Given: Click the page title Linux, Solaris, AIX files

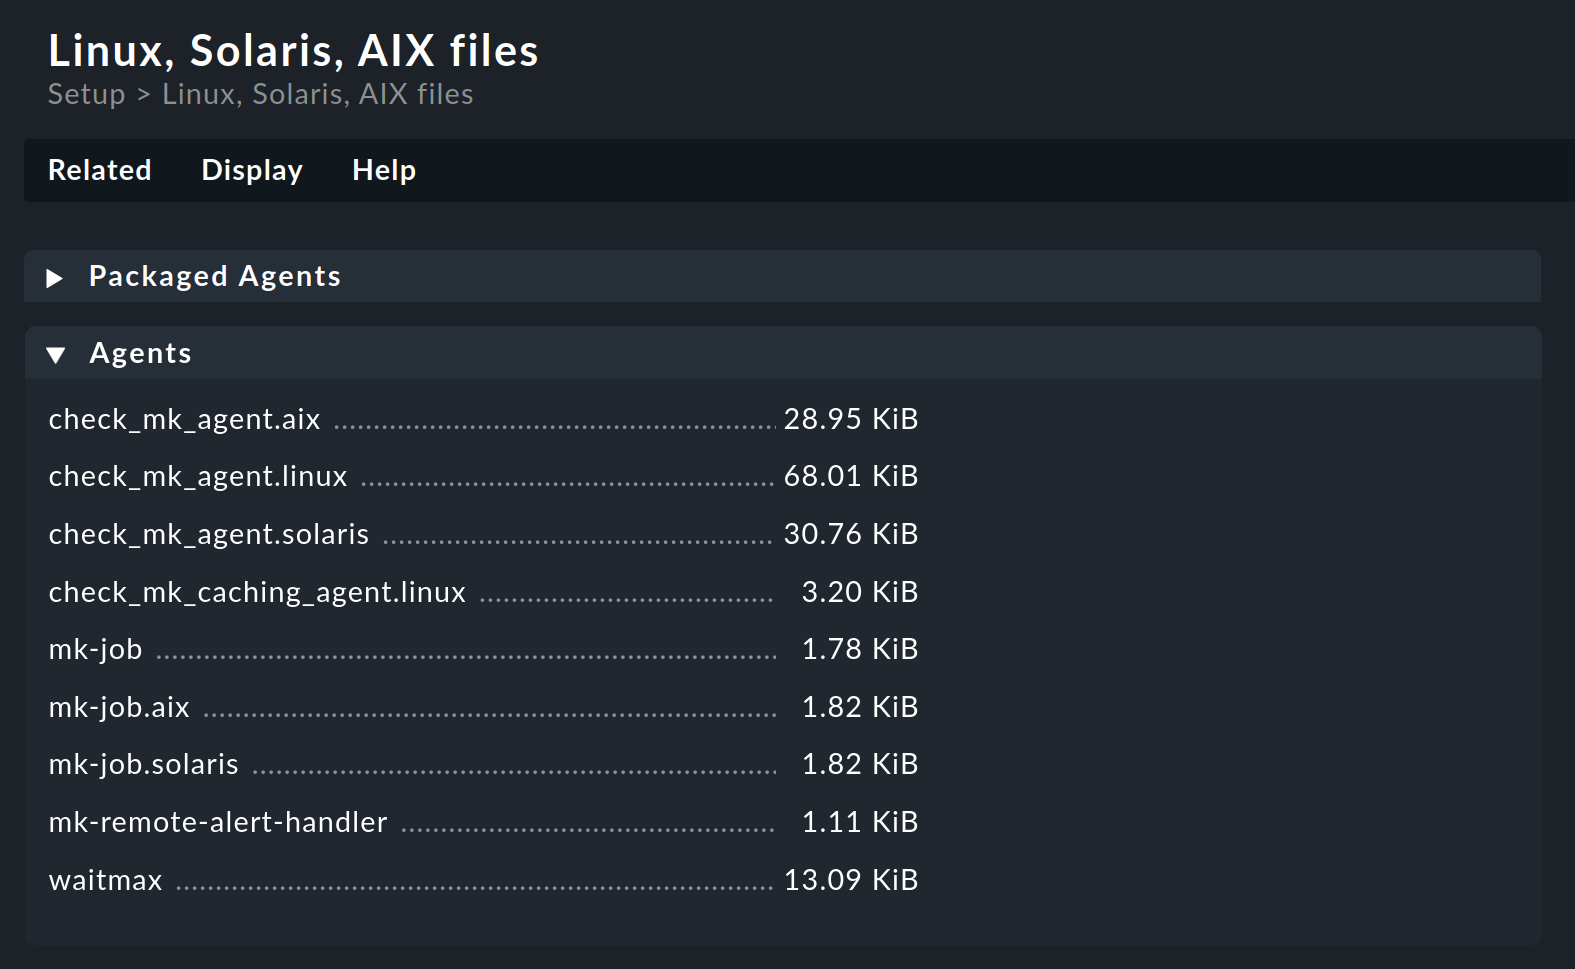Looking at the screenshot, I should [293, 50].
